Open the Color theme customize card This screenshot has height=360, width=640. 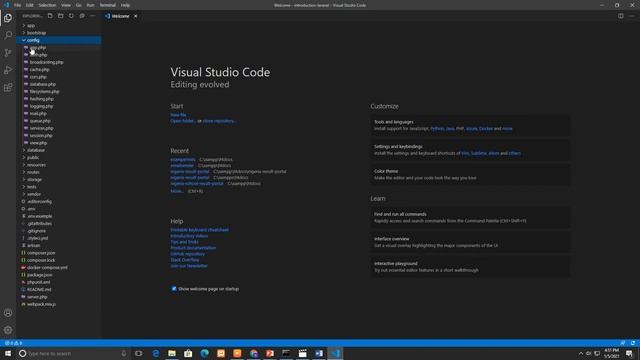(x=470, y=175)
